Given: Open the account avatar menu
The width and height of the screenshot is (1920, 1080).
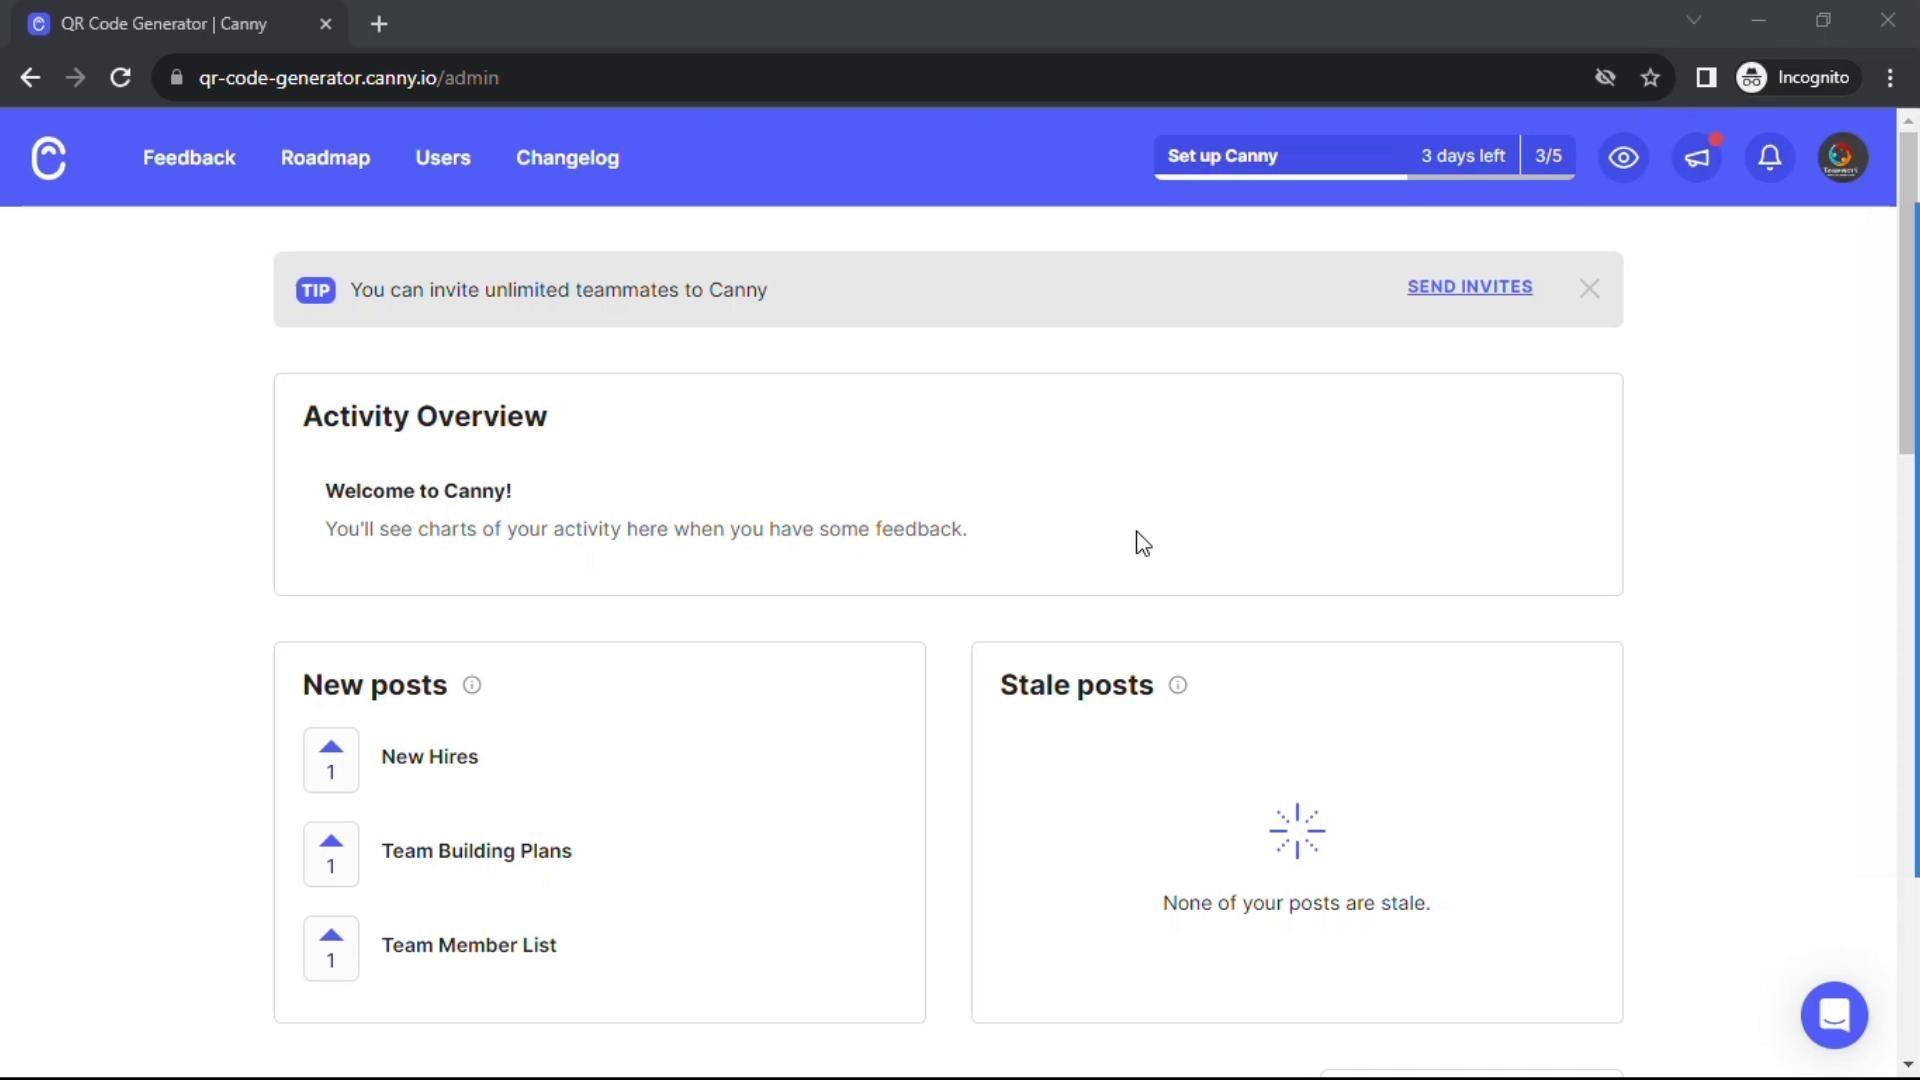Looking at the screenshot, I should coord(1842,158).
